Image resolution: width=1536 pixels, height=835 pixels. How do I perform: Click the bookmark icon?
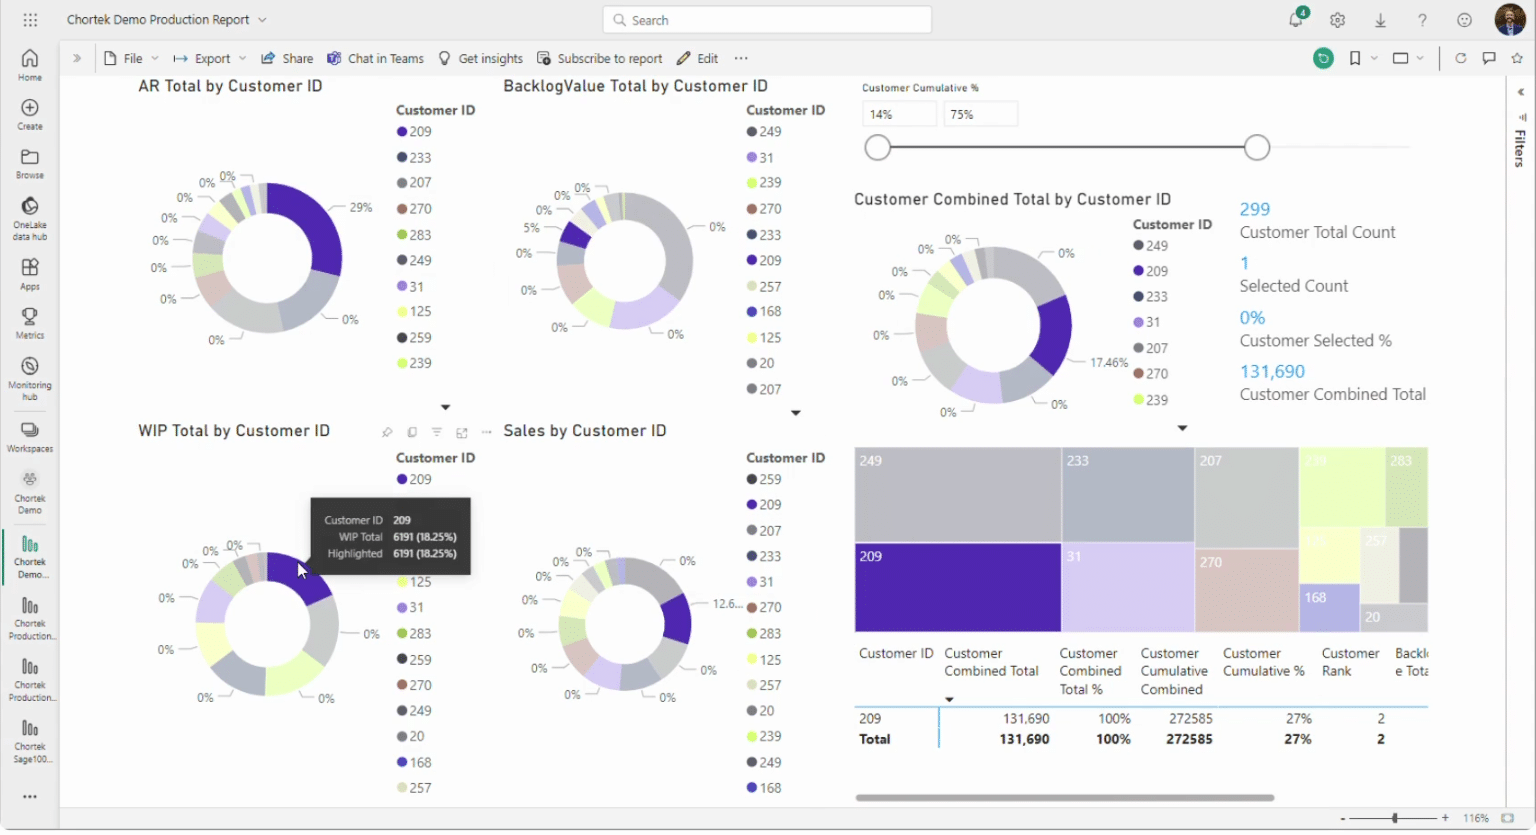[1355, 58]
